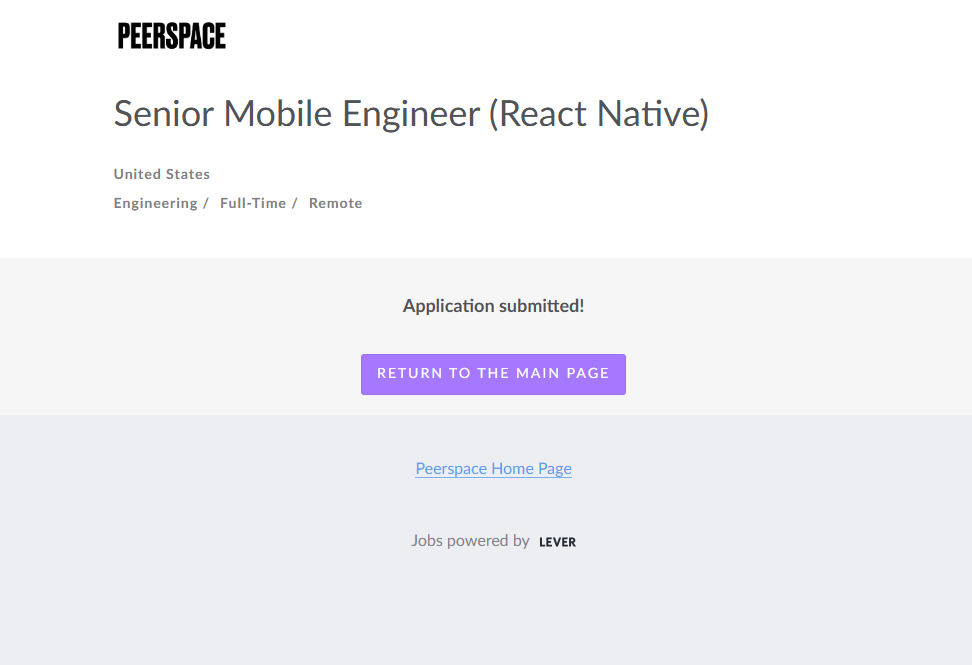Click the word States in the location
The width and height of the screenshot is (972, 665).
point(188,174)
